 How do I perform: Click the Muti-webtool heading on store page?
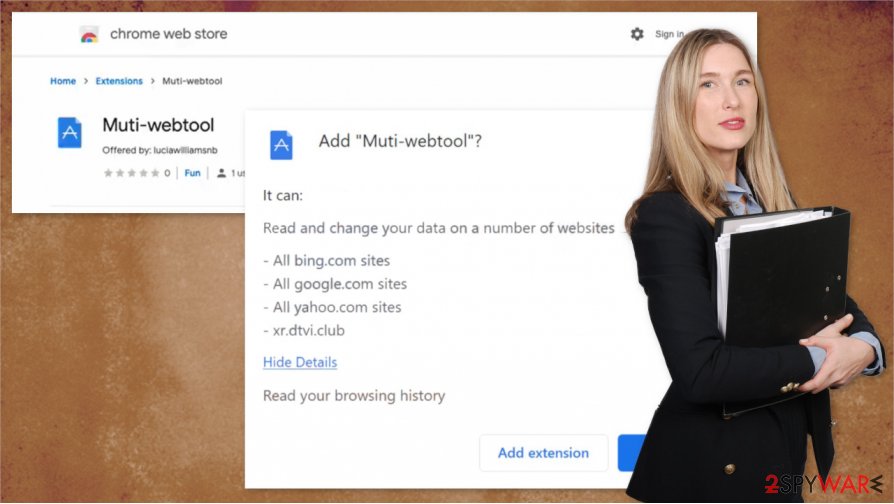(x=159, y=125)
